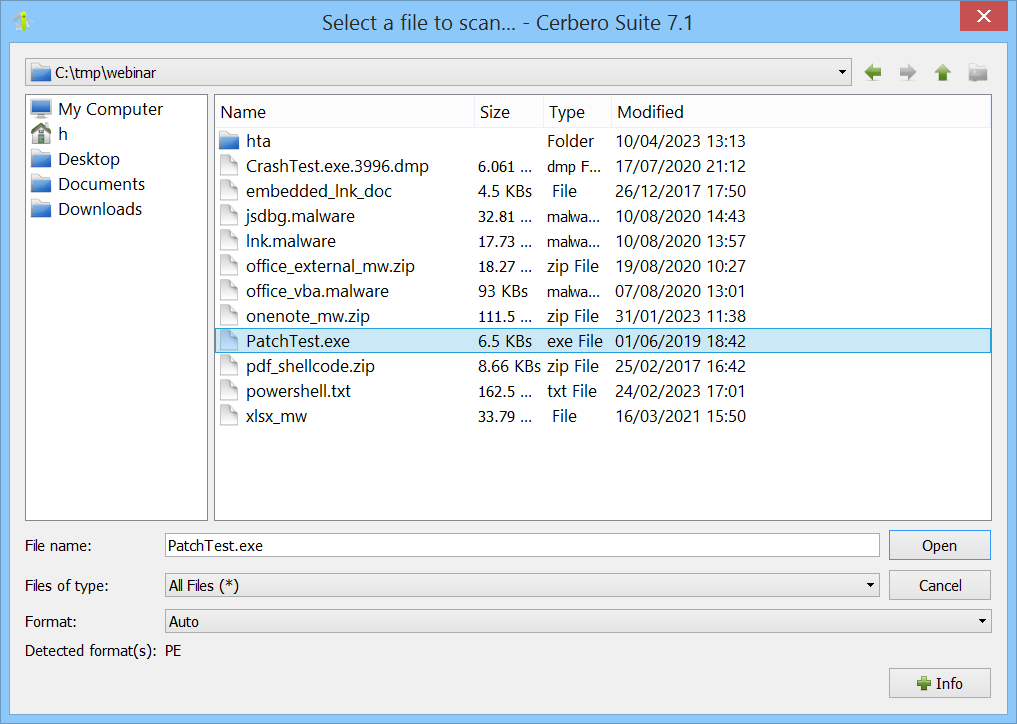The width and height of the screenshot is (1017, 724).
Task: Click the Cerbero Suite title bar logo
Action: tap(23, 22)
